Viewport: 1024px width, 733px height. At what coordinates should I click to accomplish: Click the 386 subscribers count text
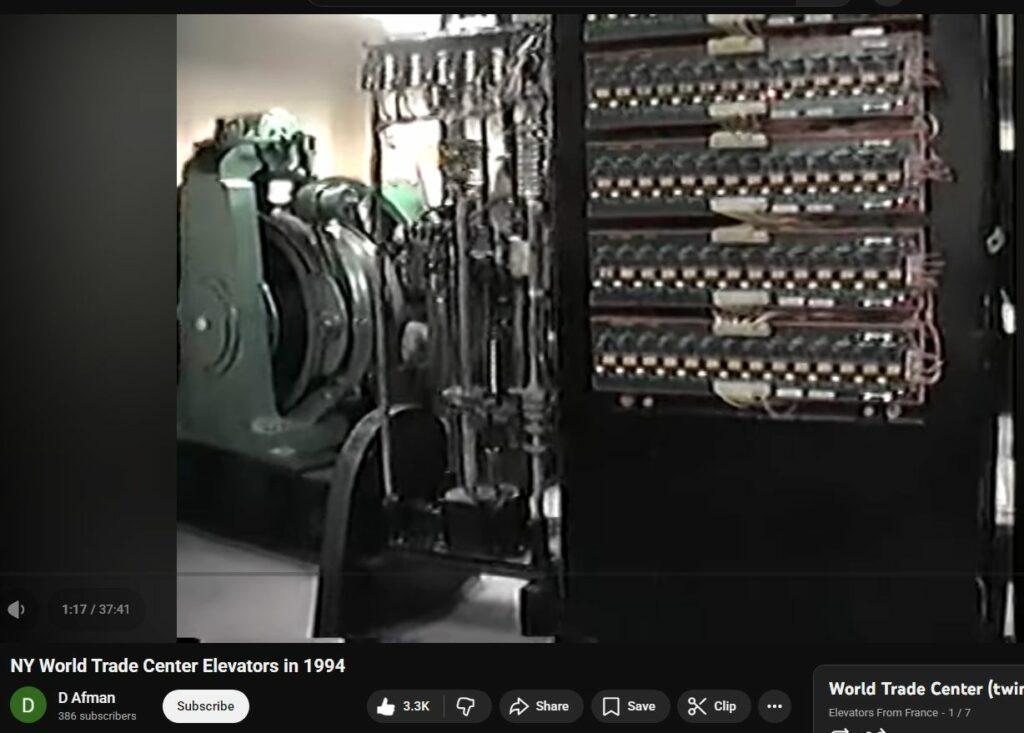[x=97, y=716]
